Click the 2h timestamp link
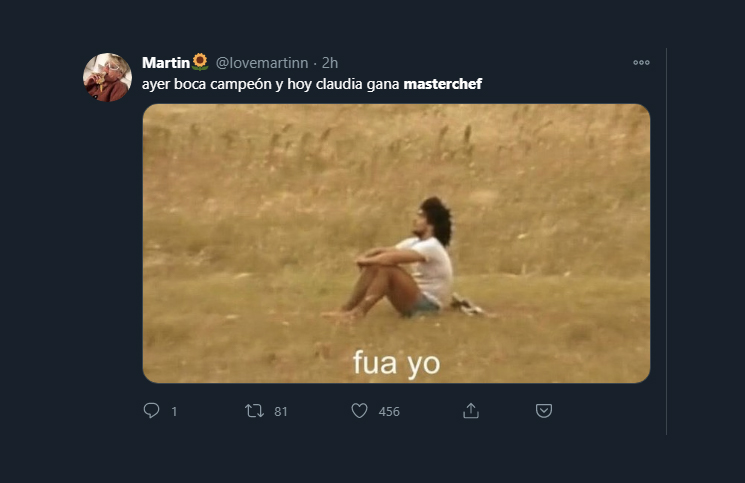 point(330,63)
